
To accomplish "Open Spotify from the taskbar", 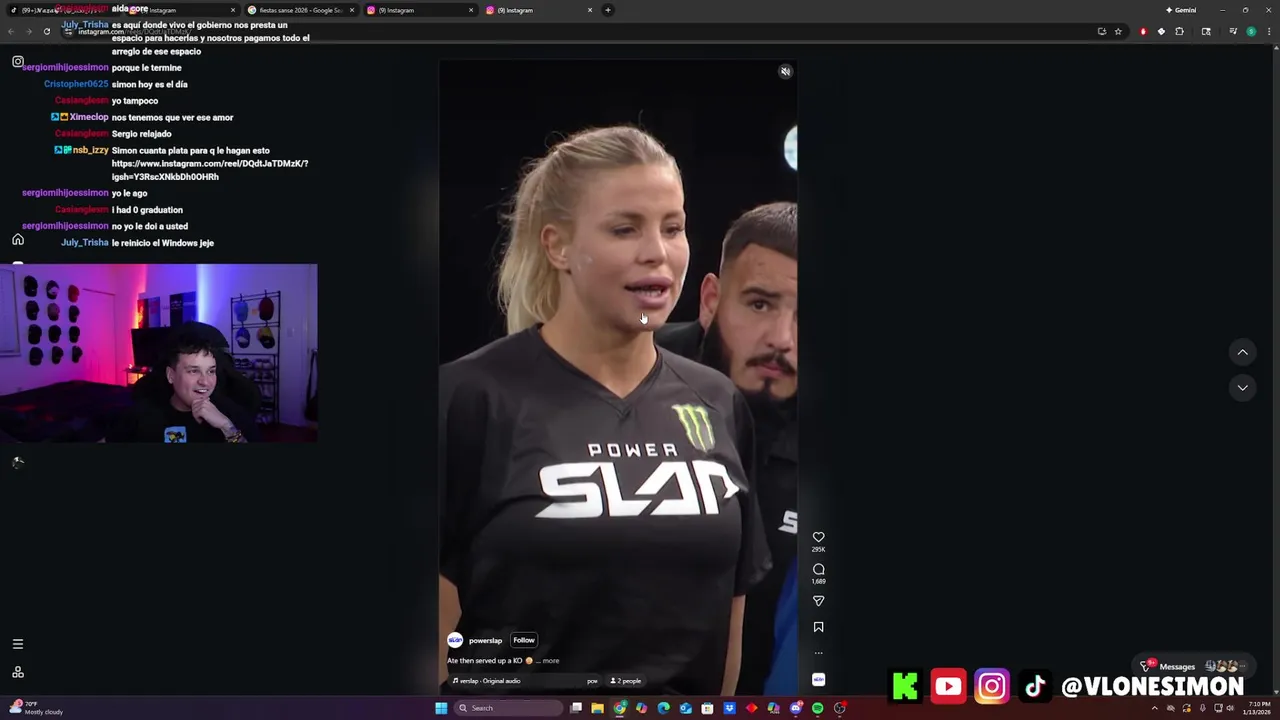I will point(817,708).
